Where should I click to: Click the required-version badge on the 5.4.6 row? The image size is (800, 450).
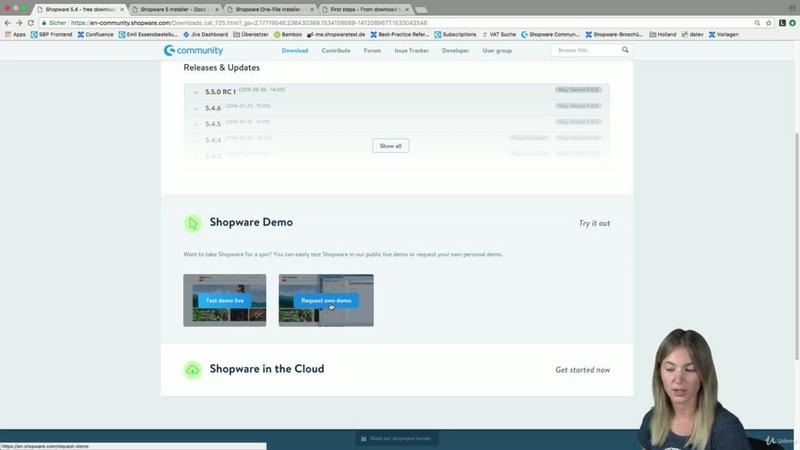[x=579, y=106]
